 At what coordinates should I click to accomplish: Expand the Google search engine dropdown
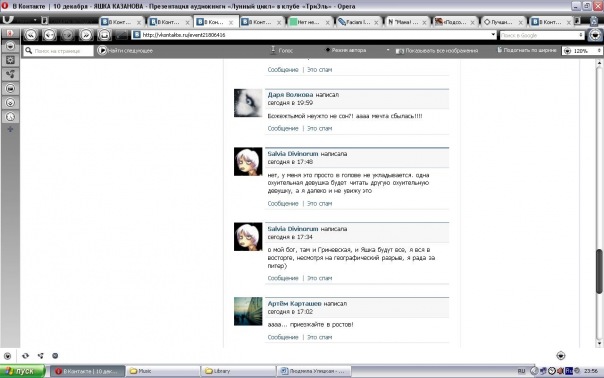(x=581, y=35)
